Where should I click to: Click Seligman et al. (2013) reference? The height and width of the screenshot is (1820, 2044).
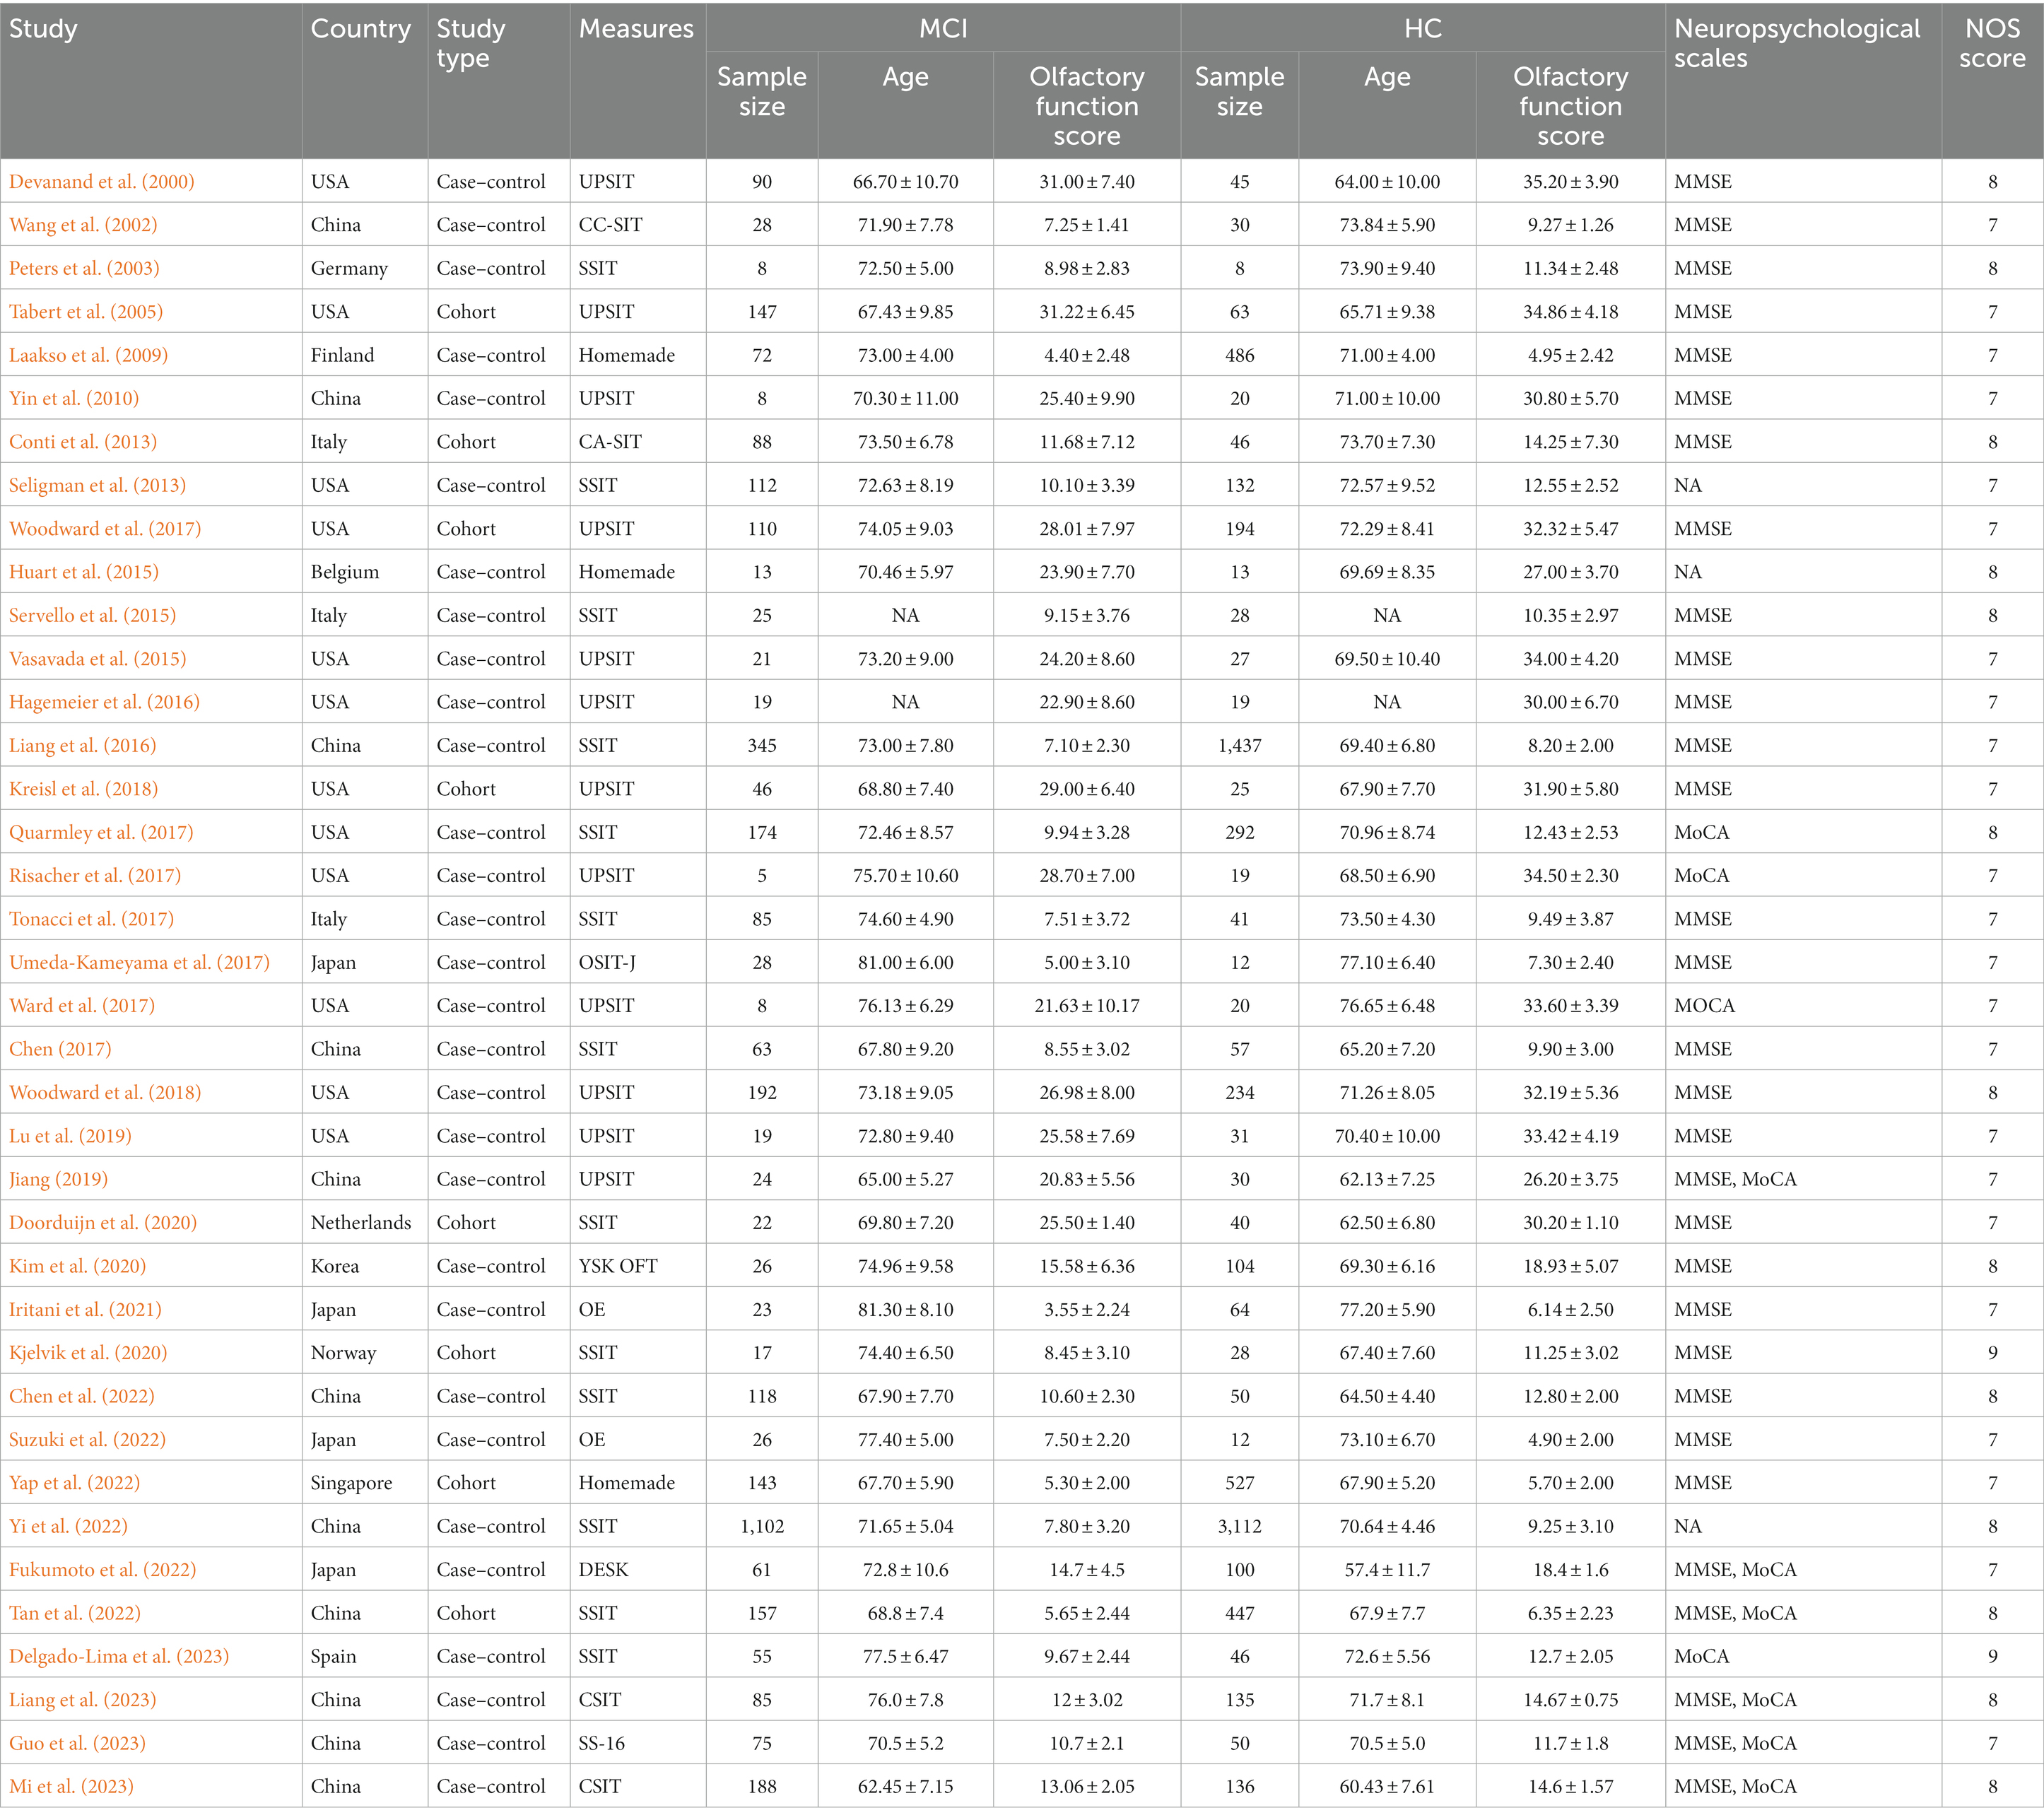click(98, 485)
